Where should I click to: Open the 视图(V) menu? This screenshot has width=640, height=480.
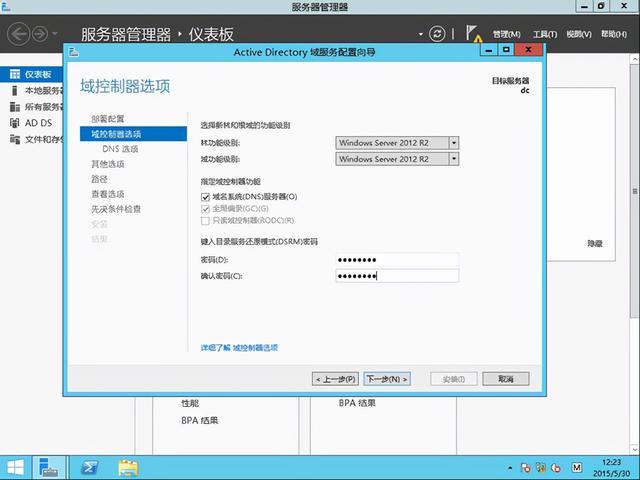(579, 34)
